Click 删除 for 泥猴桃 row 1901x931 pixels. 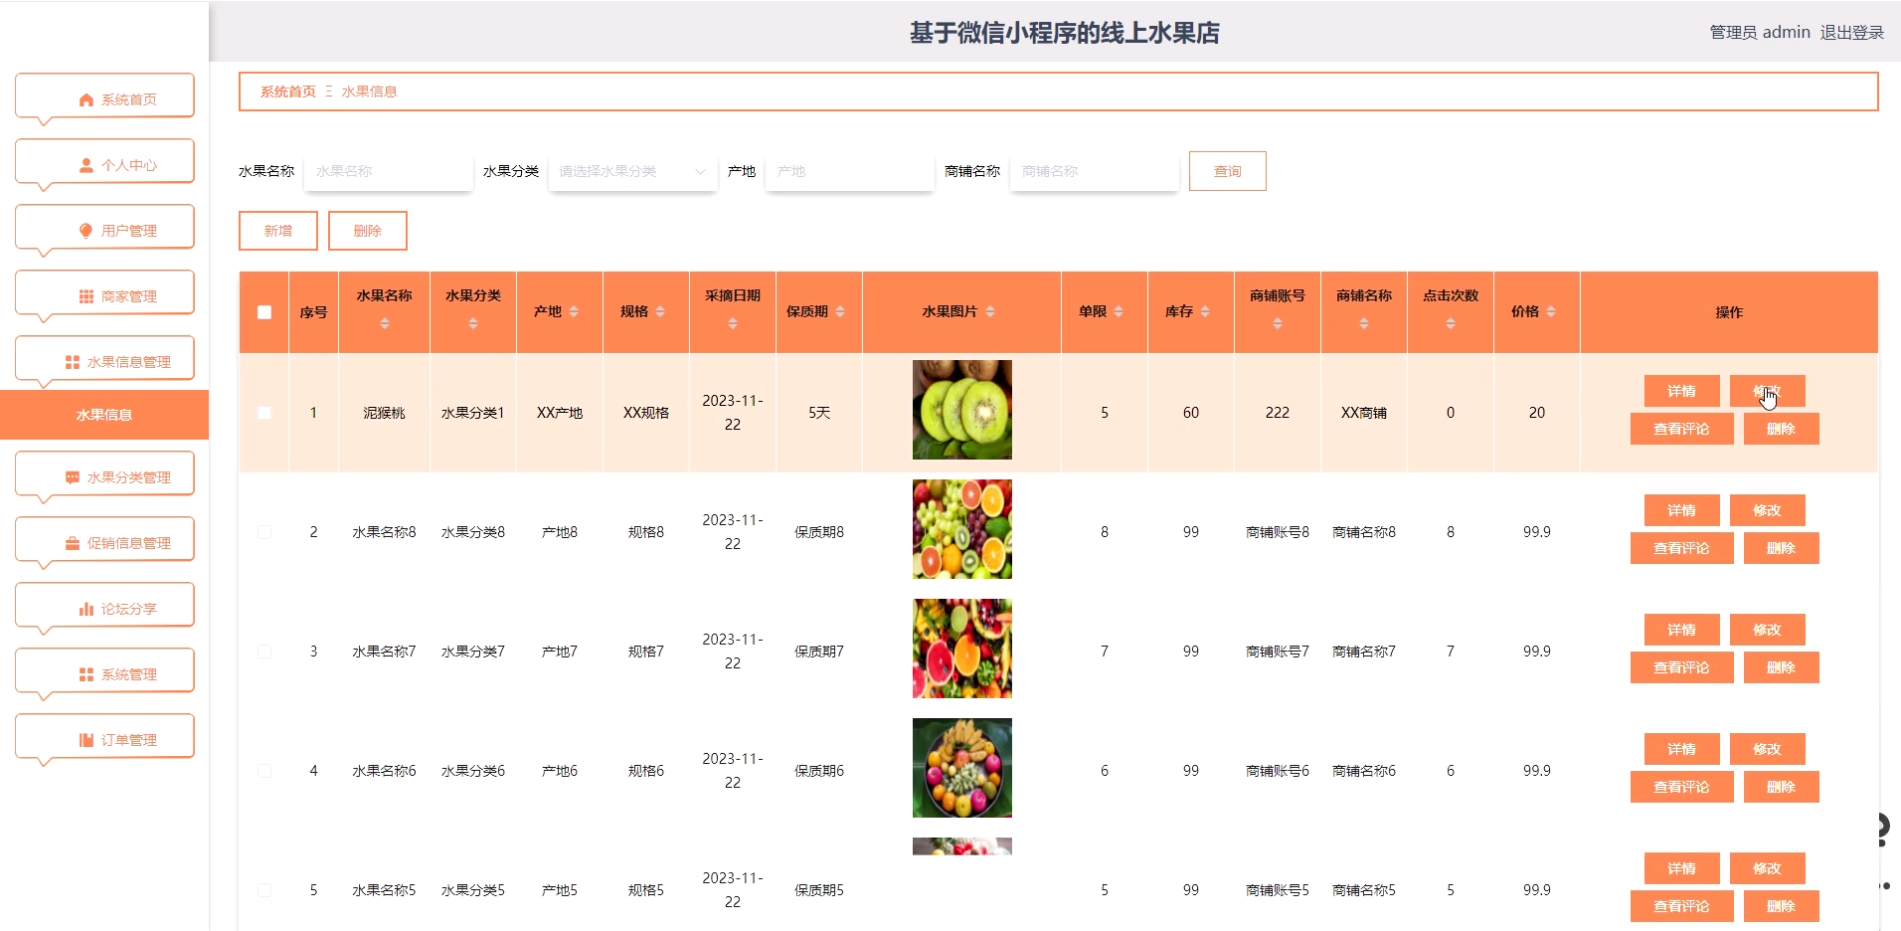[1781, 429]
